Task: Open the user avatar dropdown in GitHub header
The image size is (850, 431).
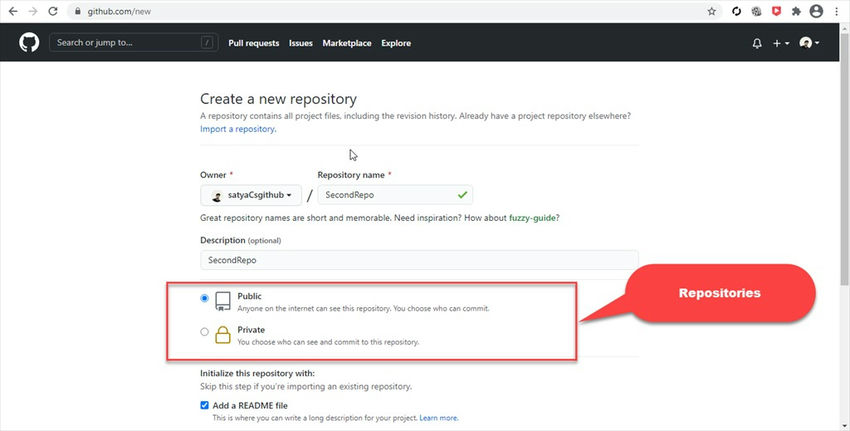Action: [809, 43]
